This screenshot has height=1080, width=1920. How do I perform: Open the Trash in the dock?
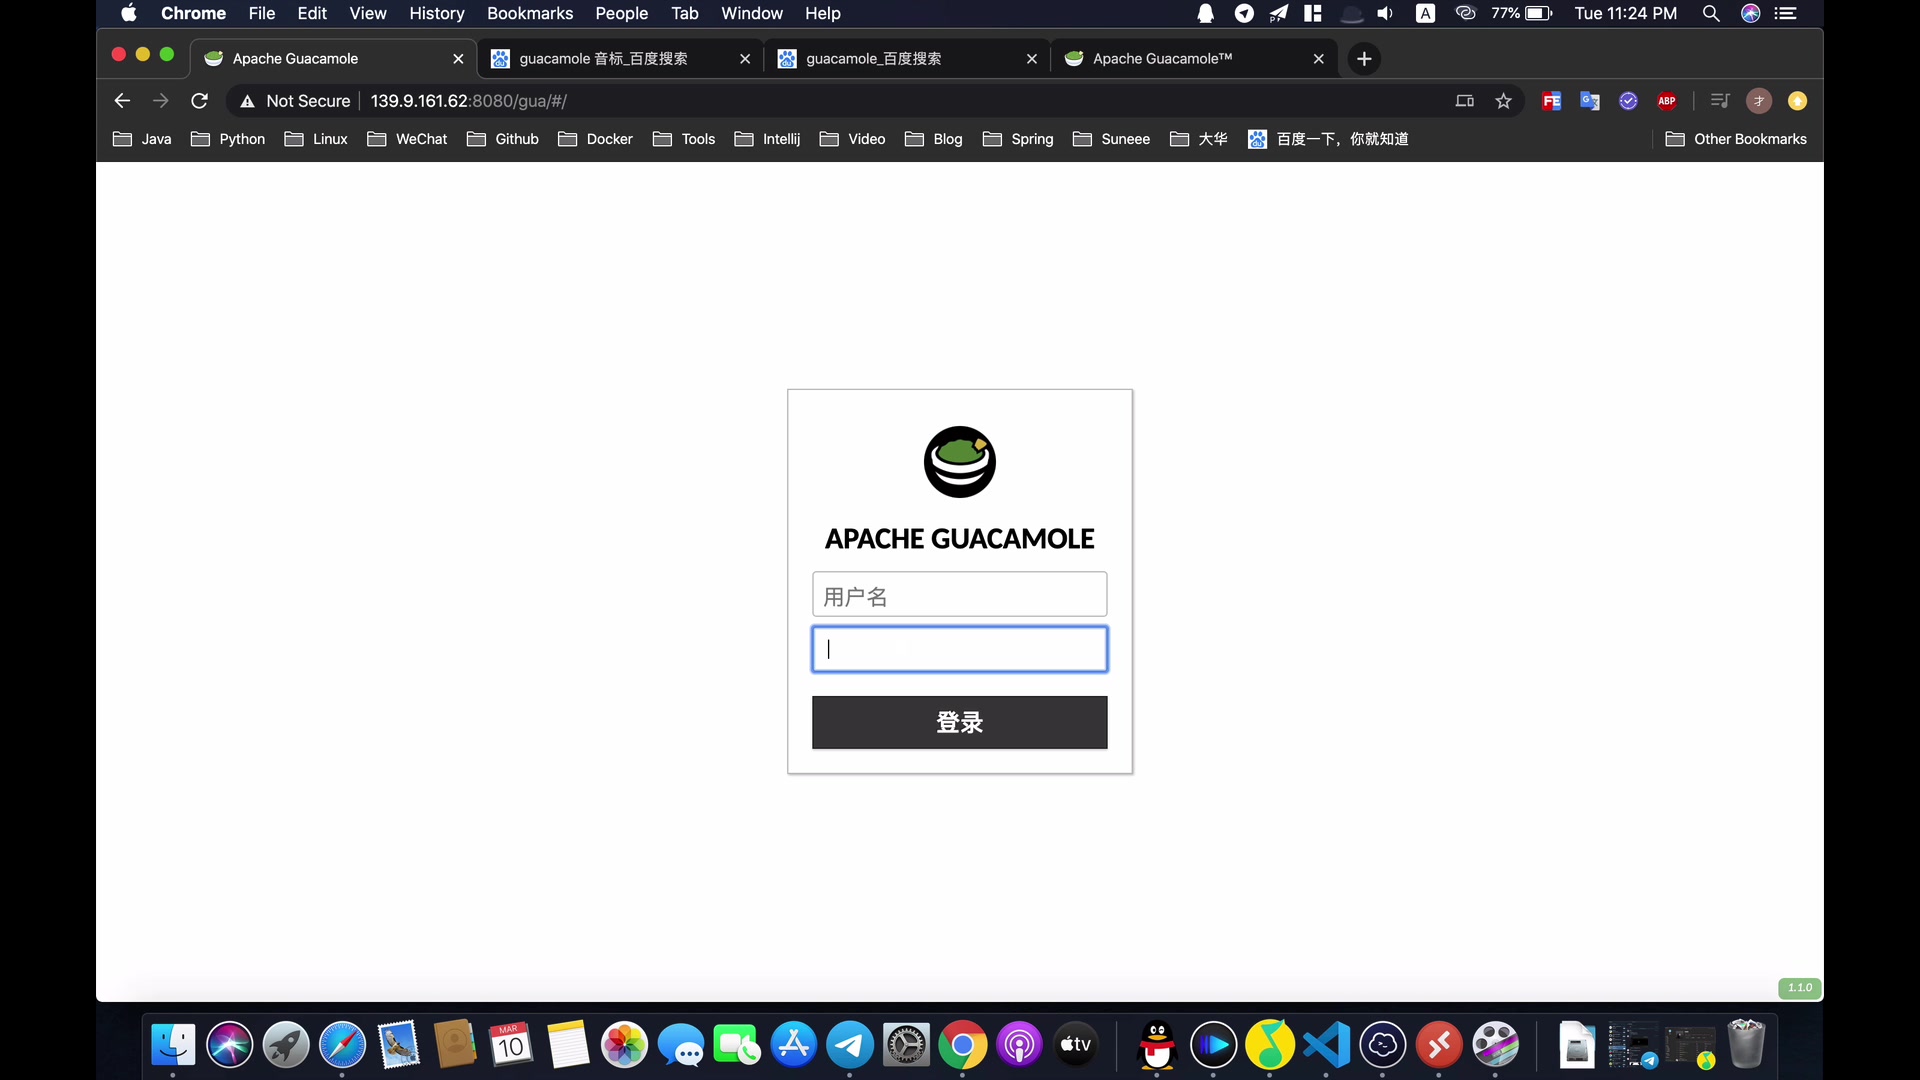[x=1746, y=1045]
